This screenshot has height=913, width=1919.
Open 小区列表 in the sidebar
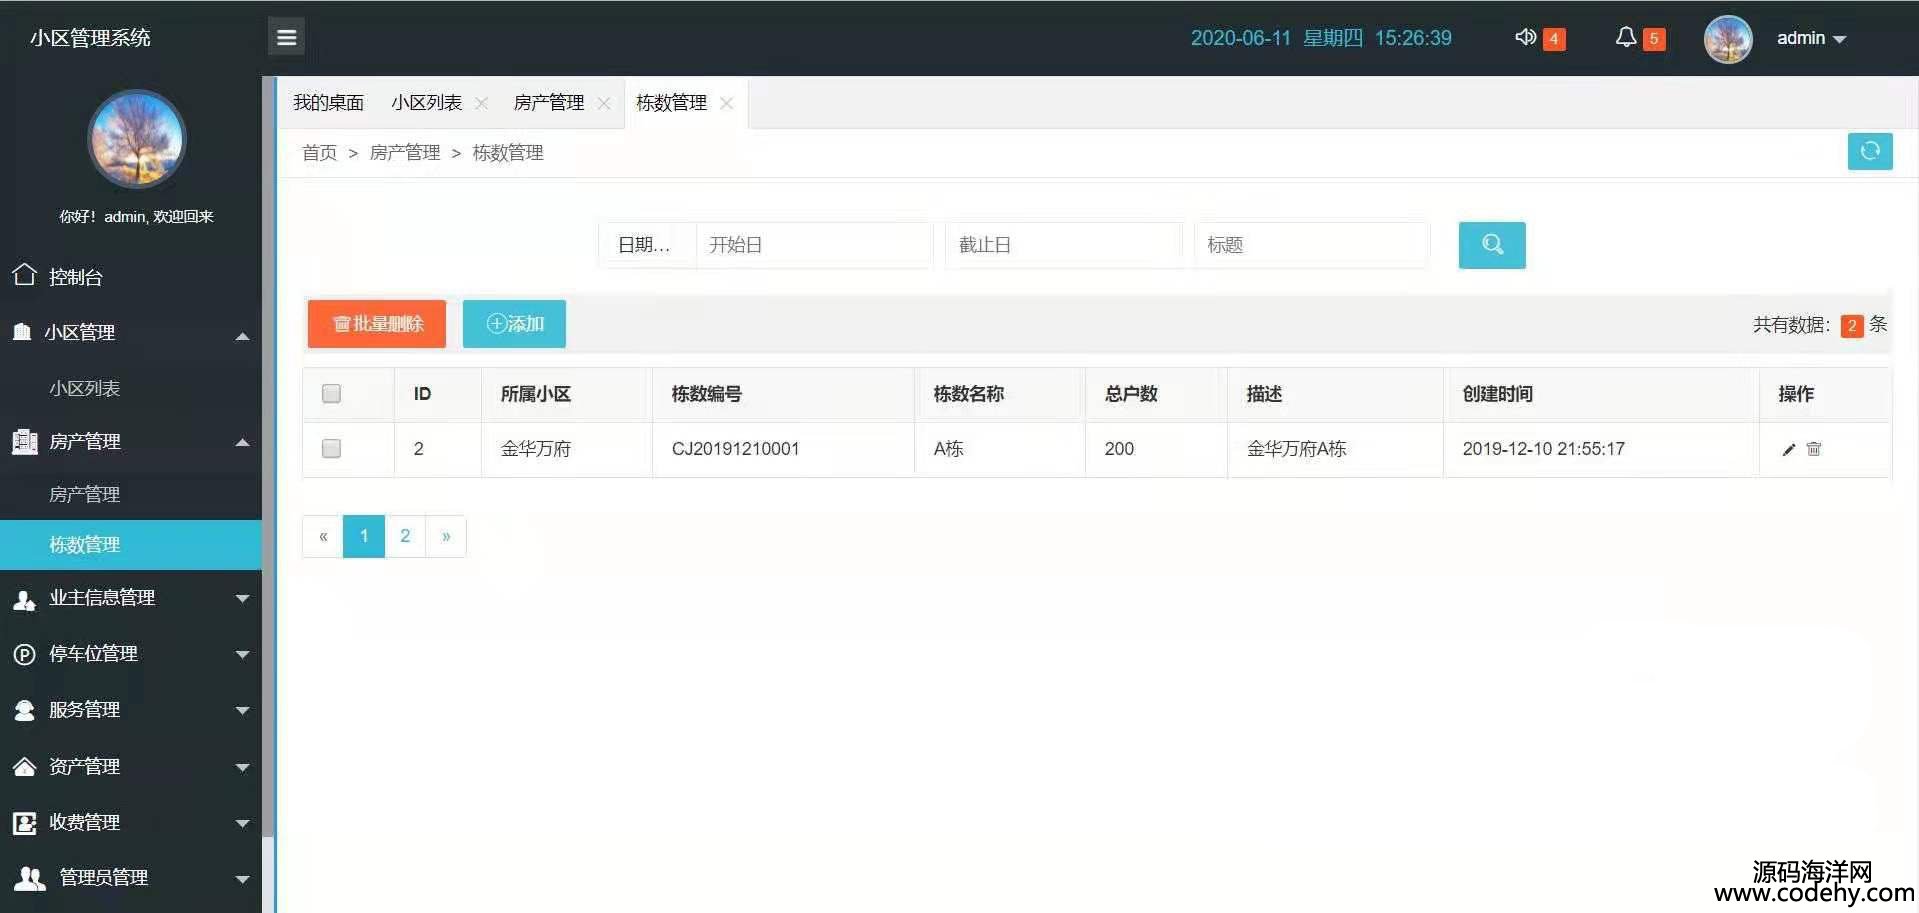85,388
